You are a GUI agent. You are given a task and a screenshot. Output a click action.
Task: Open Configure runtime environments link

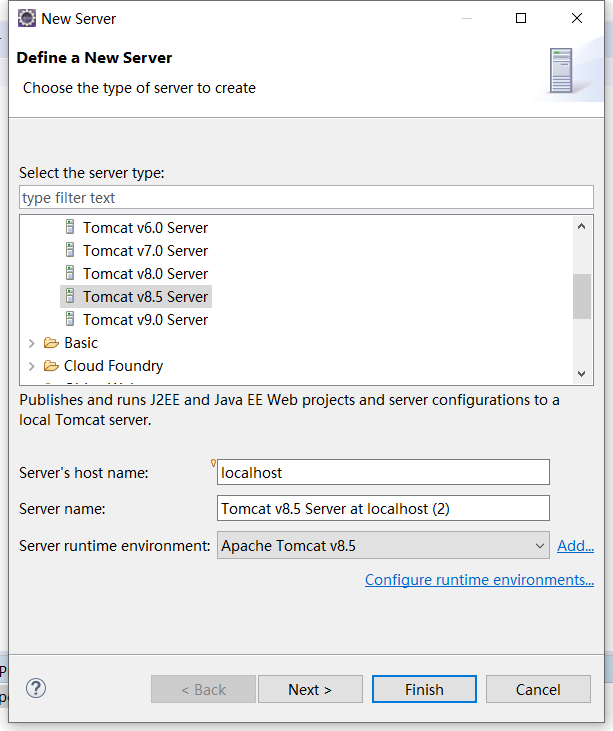pos(479,579)
